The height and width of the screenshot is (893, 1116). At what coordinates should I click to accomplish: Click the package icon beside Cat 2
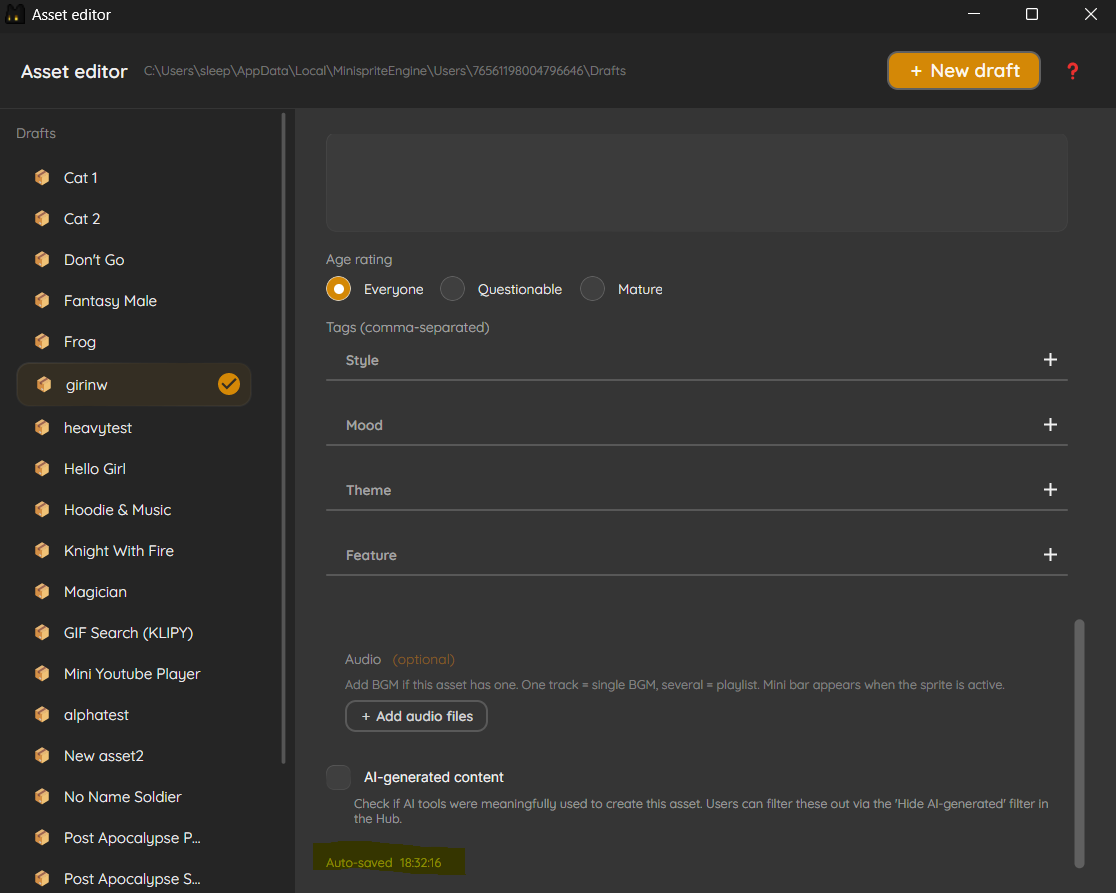coord(43,218)
